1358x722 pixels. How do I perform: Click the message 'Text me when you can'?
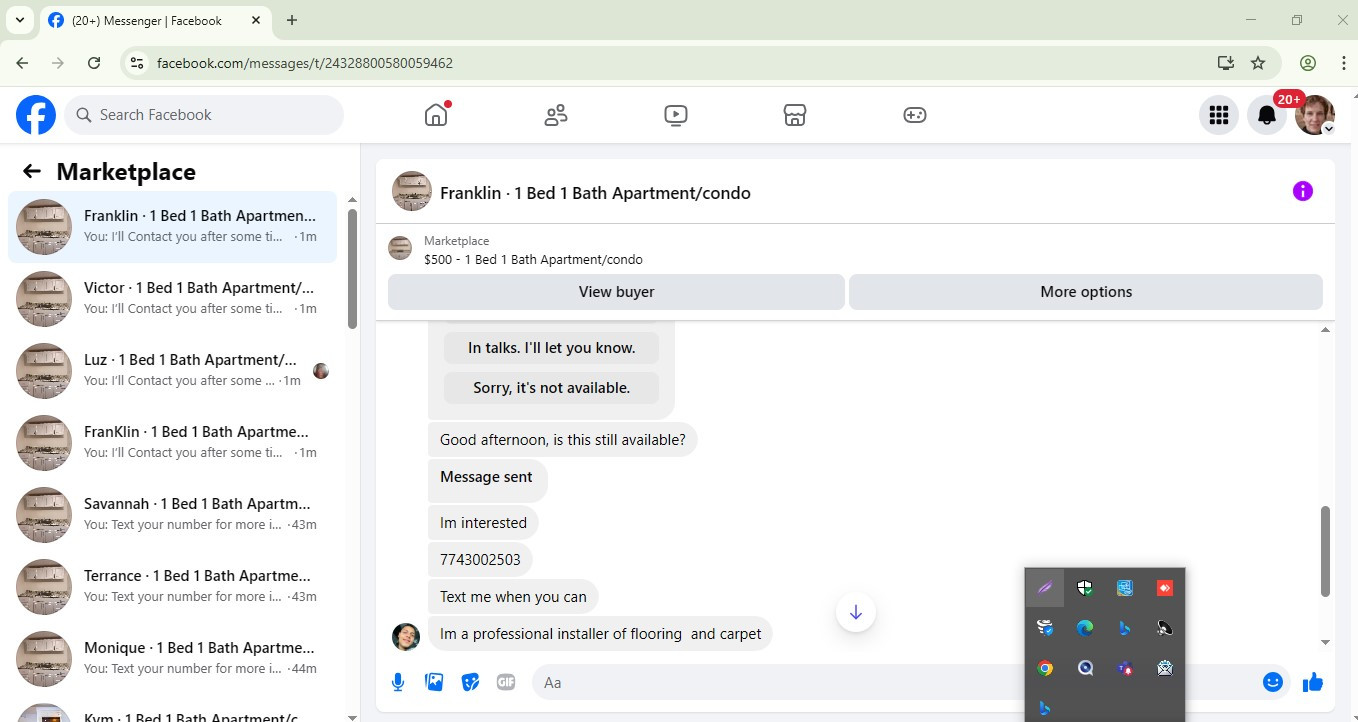click(513, 597)
